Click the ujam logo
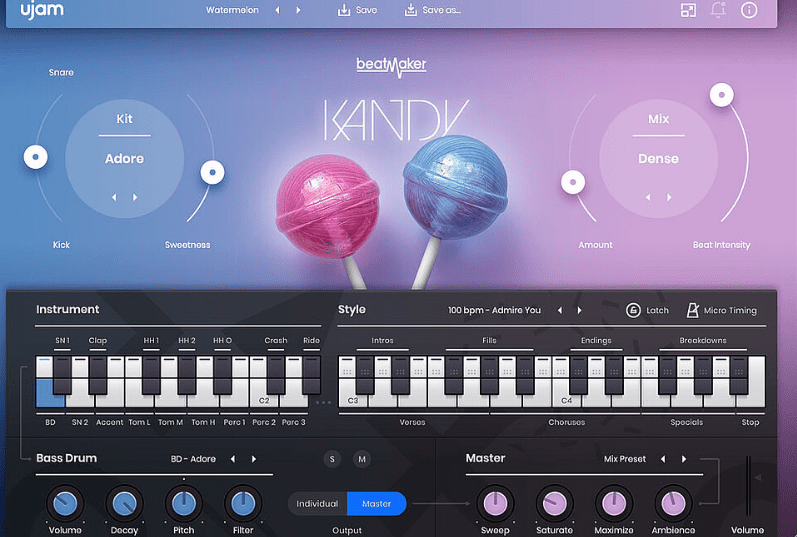Screen dimensions: 797x537 tap(42, 10)
